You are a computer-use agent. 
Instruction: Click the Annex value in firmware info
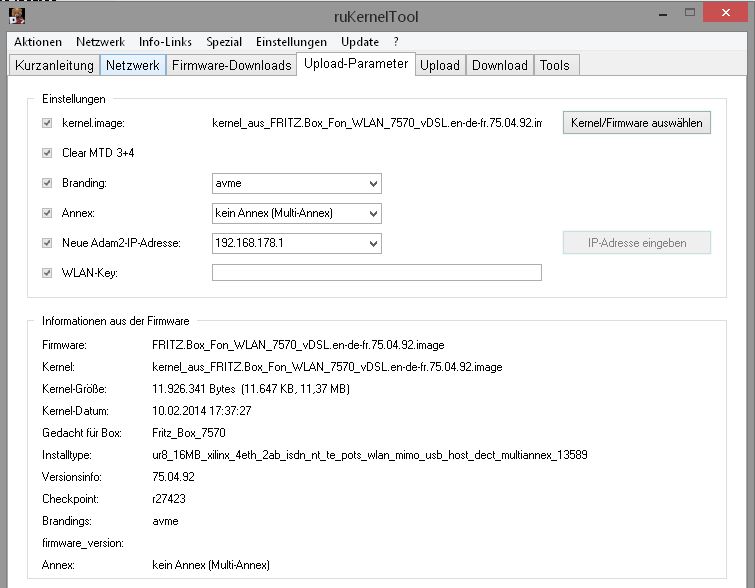pos(211,564)
